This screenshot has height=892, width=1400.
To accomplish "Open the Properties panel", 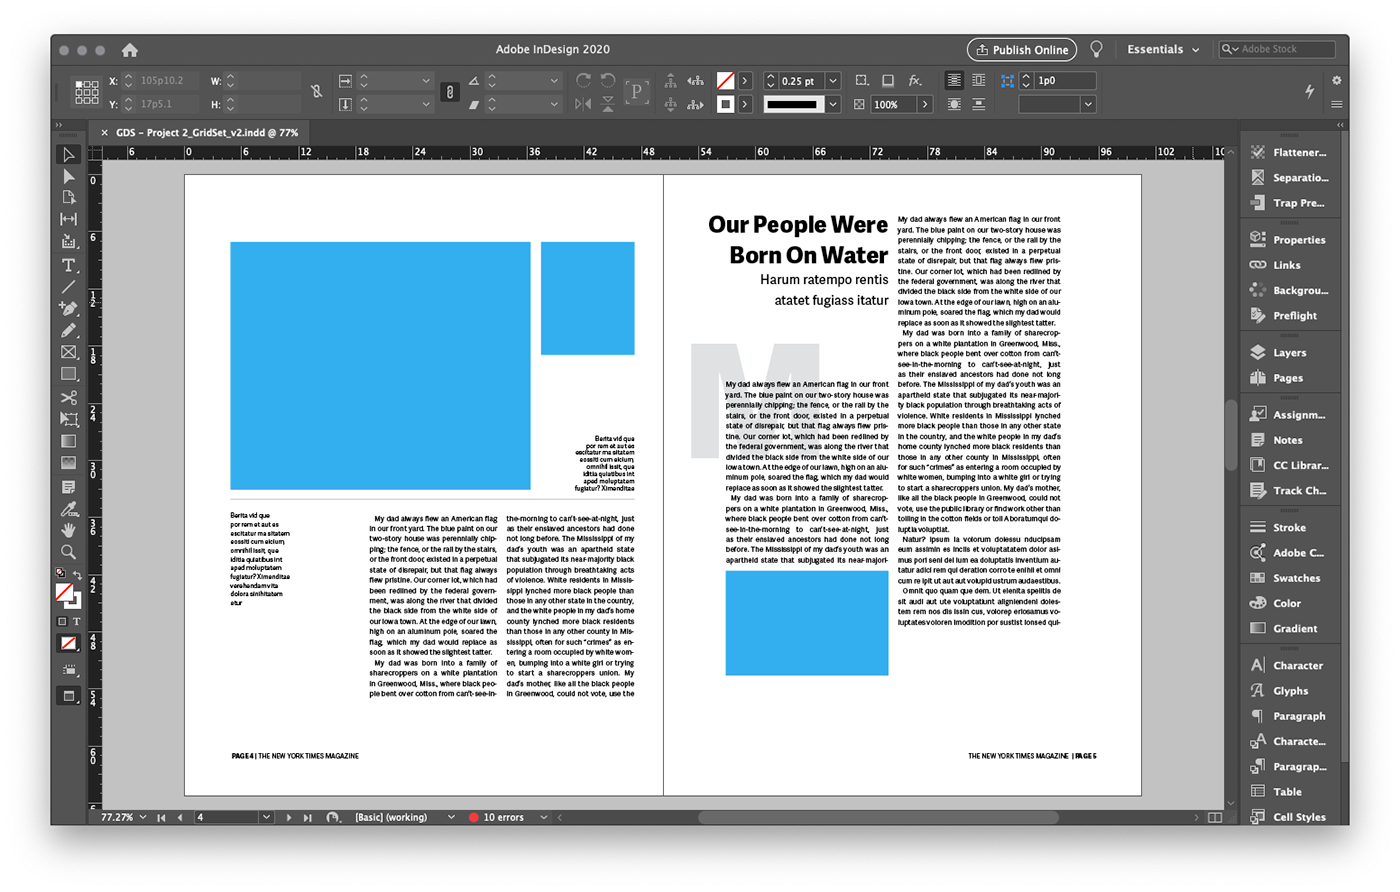I will [1288, 240].
